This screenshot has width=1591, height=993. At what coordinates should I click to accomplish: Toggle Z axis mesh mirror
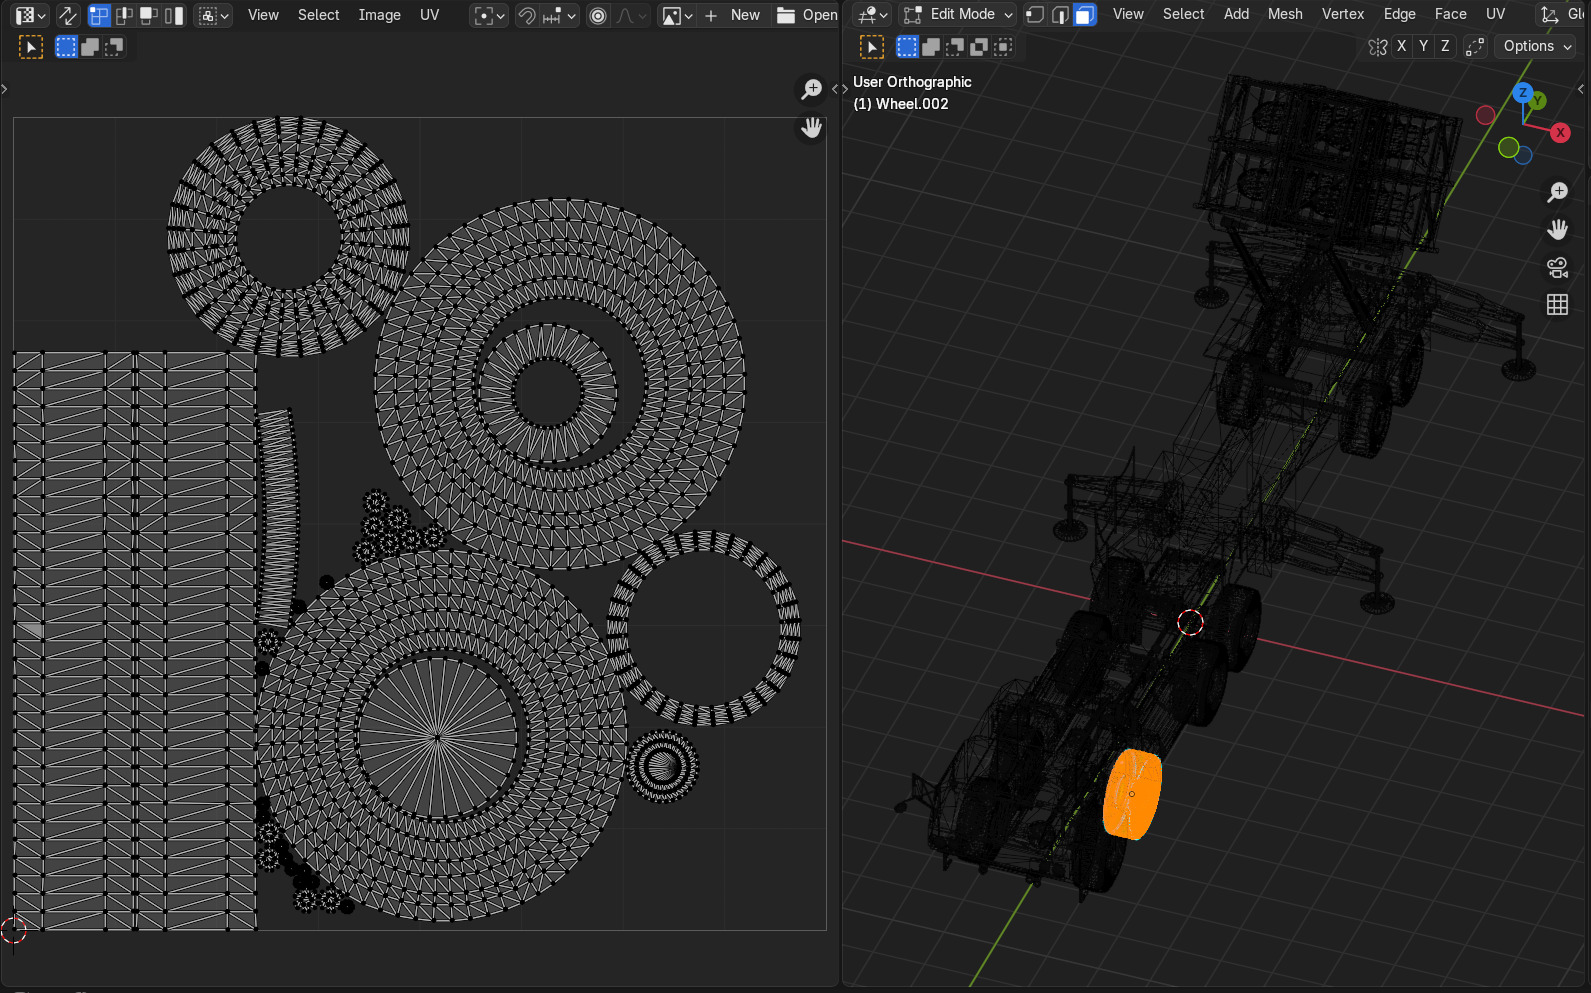tap(1445, 46)
